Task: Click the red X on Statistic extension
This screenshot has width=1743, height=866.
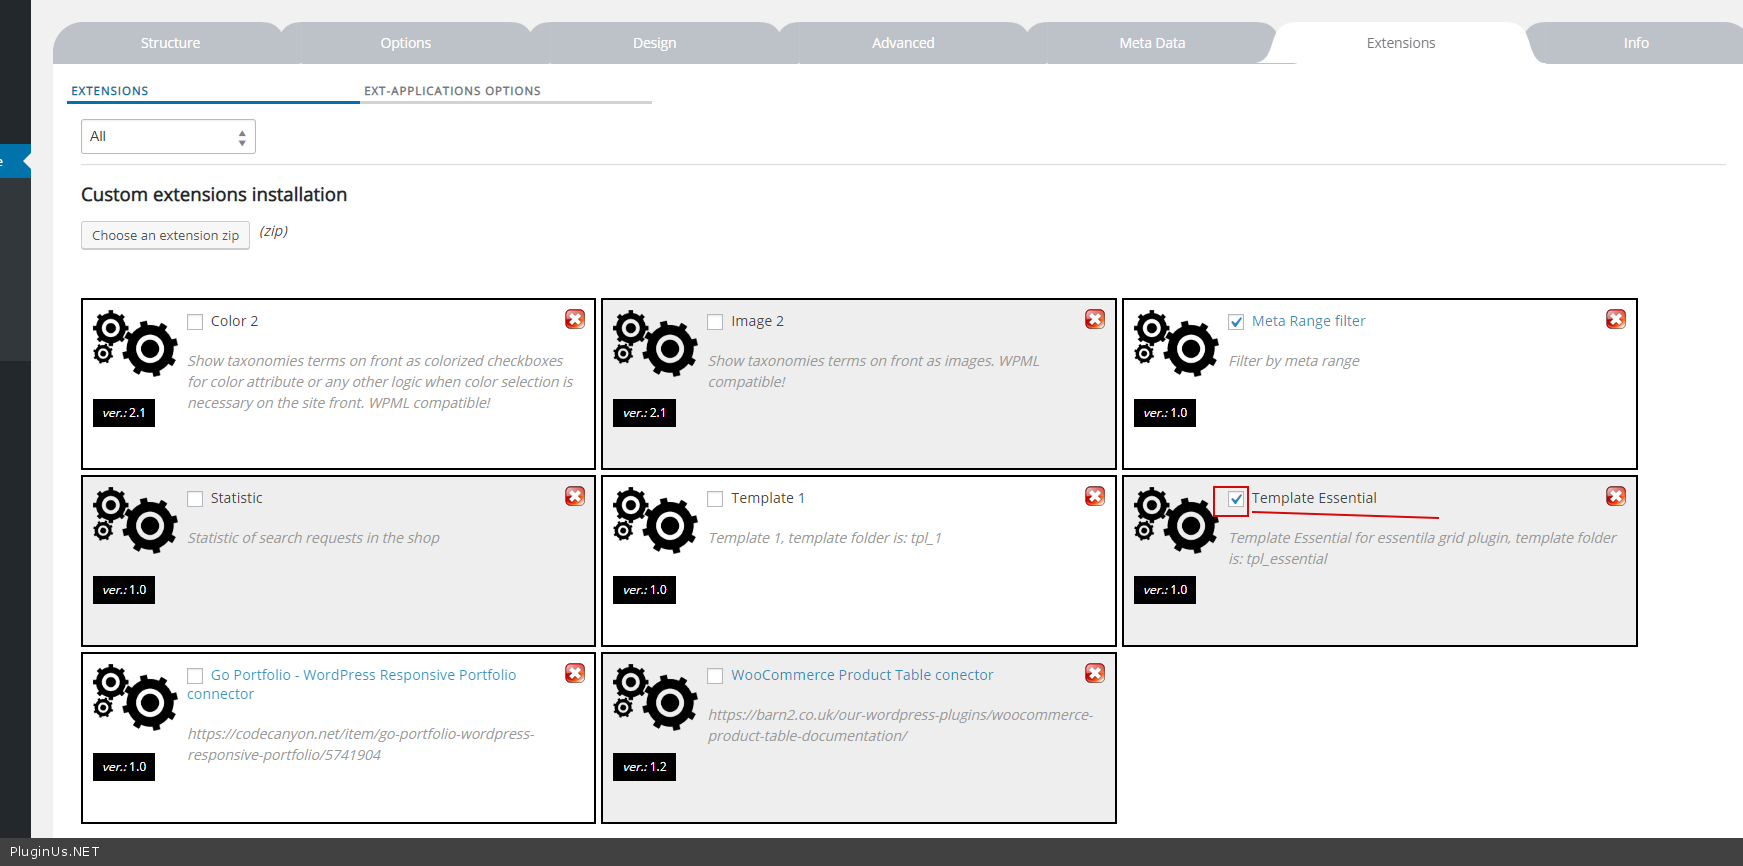Action: click(x=575, y=496)
